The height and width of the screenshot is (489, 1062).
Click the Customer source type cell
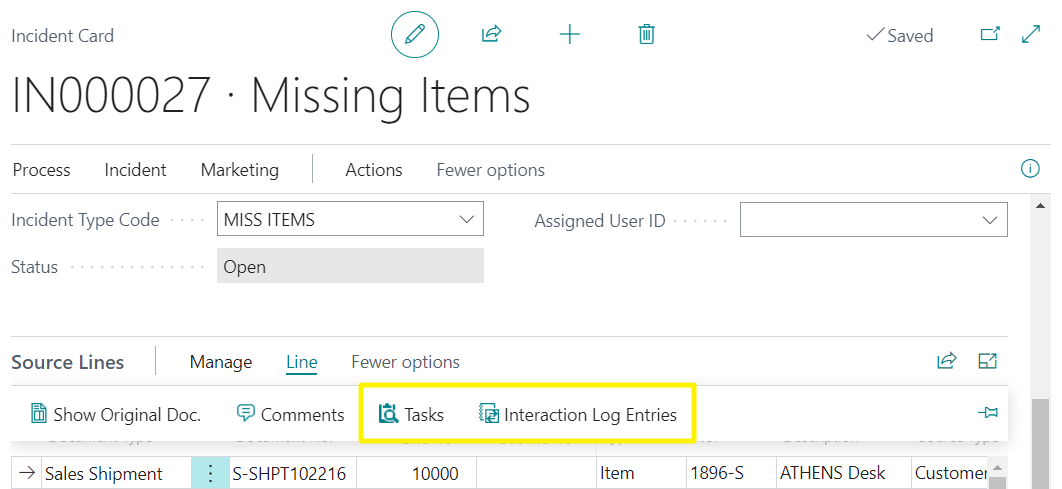(x=950, y=473)
